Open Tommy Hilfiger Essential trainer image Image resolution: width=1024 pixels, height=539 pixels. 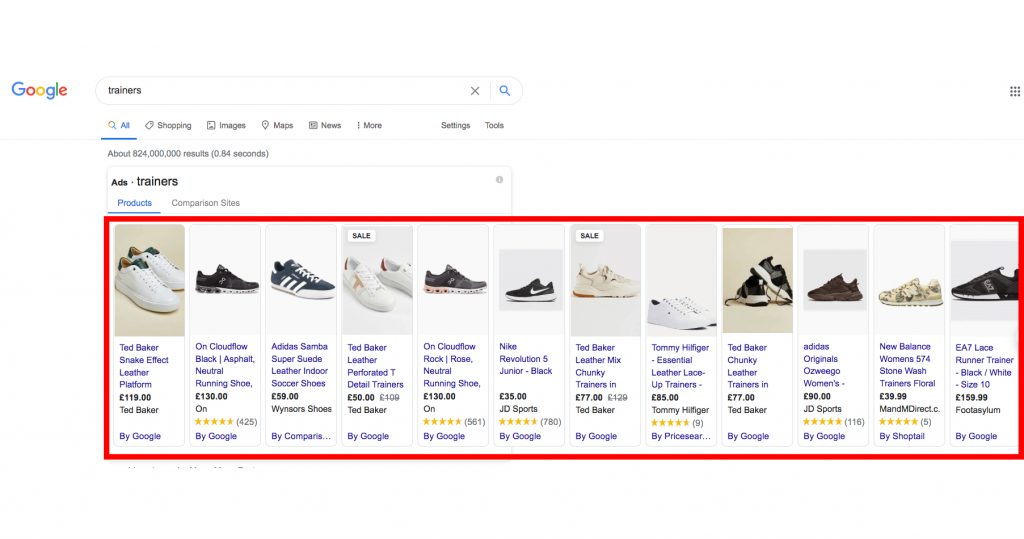click(681, 281)
